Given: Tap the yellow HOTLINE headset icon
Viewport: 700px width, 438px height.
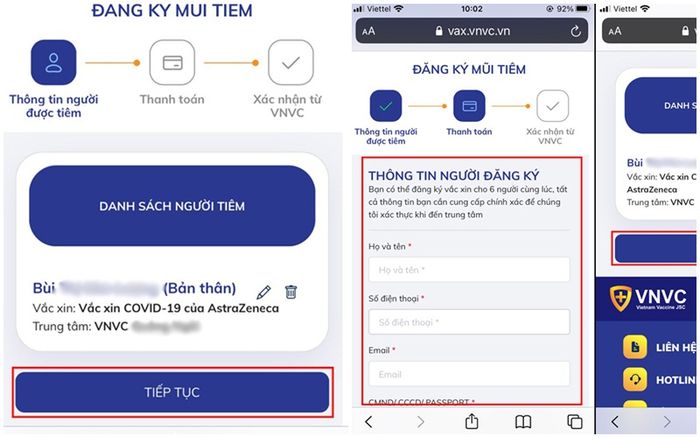Looking at the screenshot, I should pyautogui.click(x=635, y=380).
